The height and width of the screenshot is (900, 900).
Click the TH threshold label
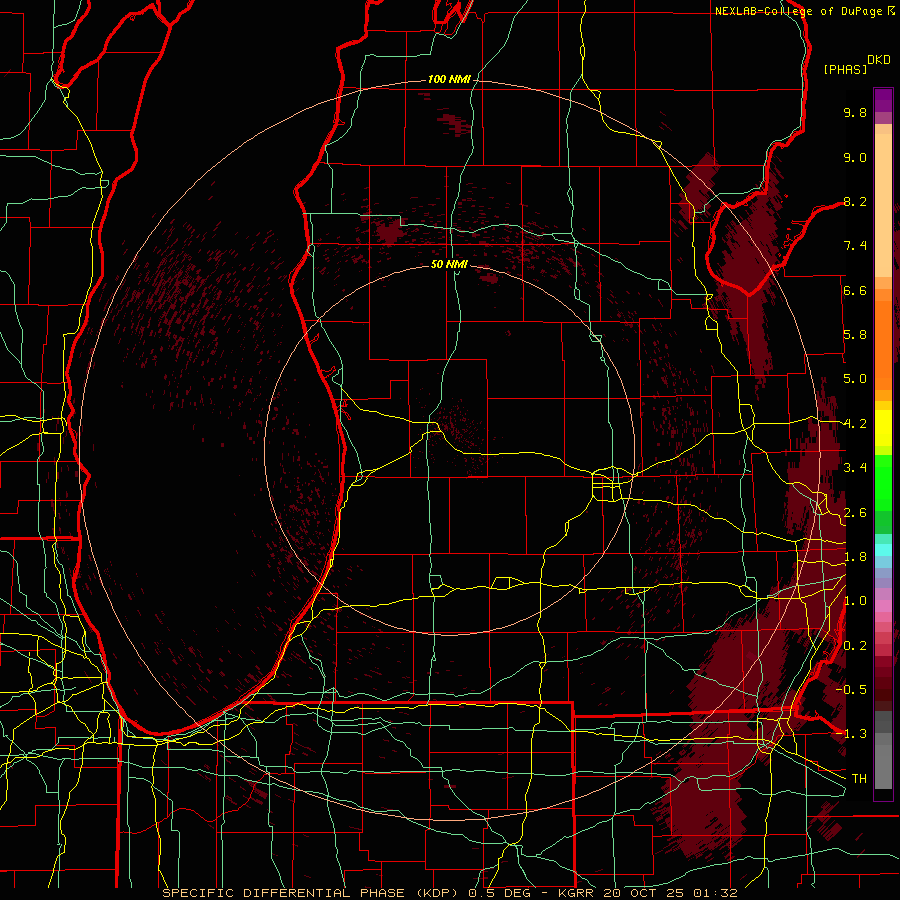(859, 778)
